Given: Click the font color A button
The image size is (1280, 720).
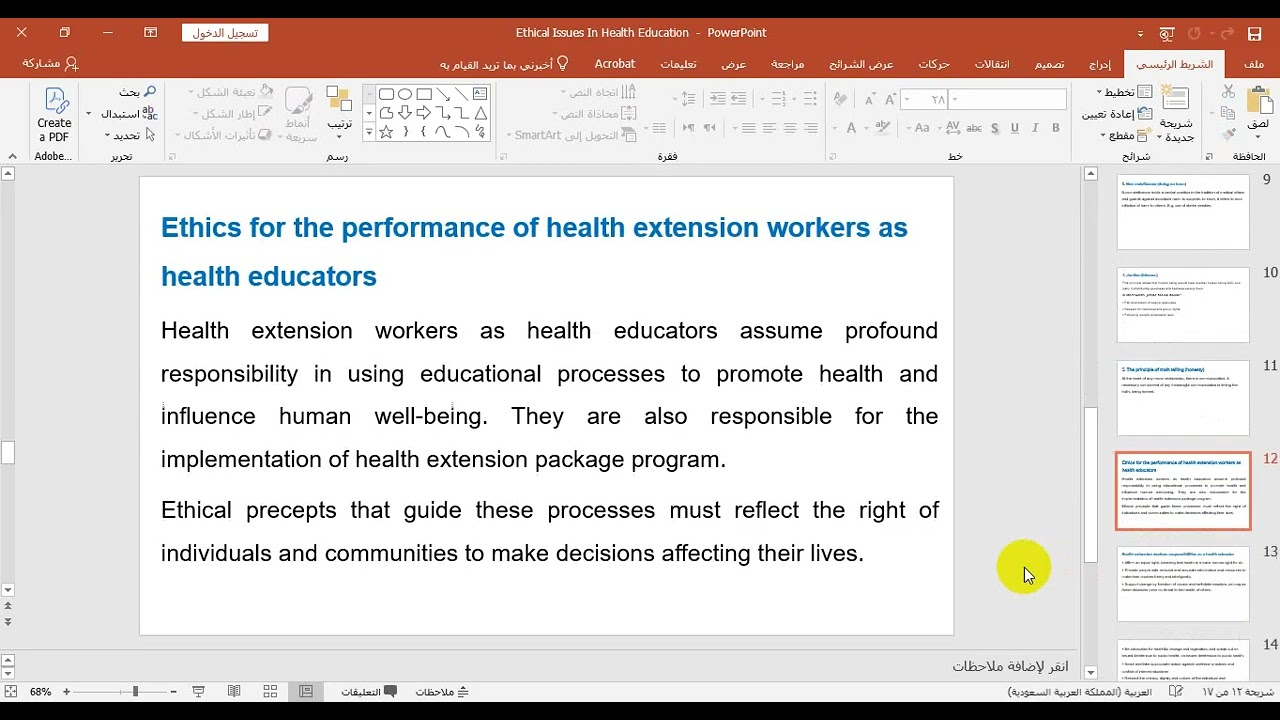Looking at the screenshot, I should (x=851, y=128).
